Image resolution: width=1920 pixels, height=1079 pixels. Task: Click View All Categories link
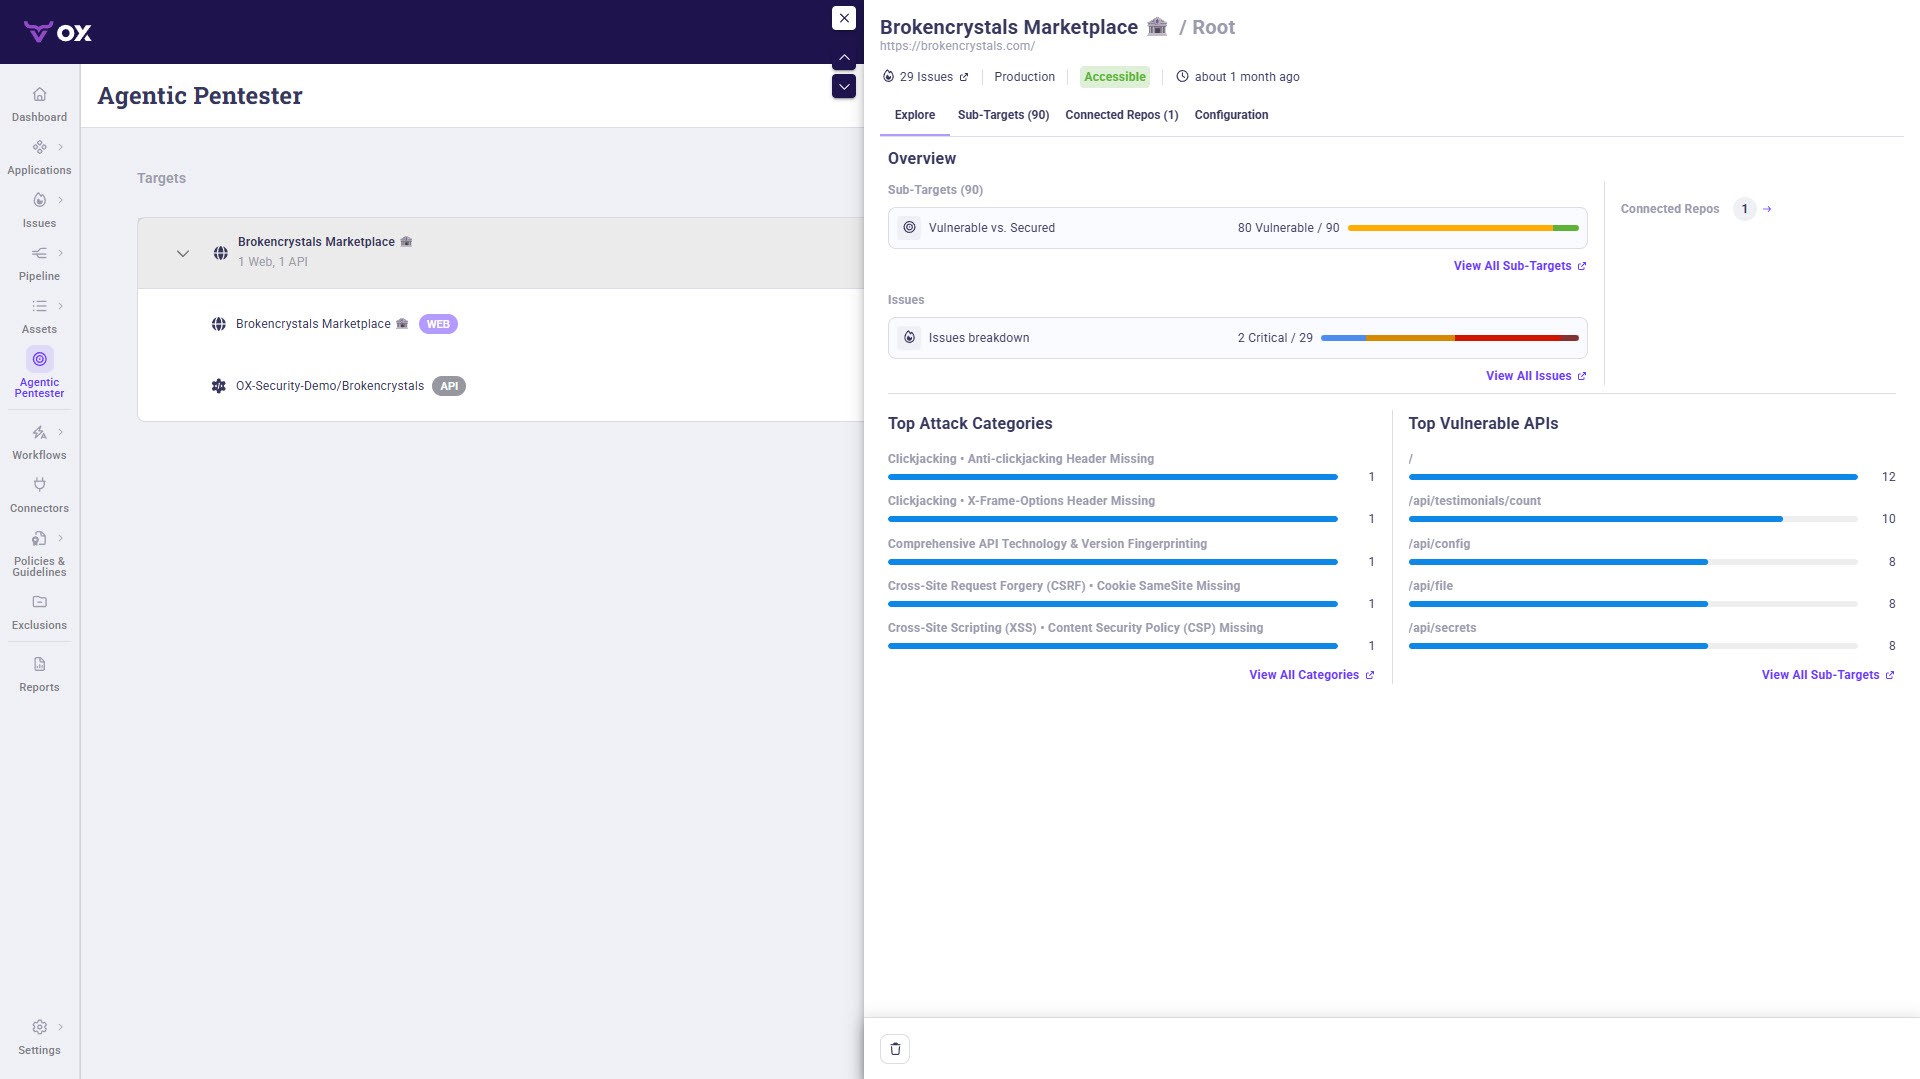tap(1311, 675)
